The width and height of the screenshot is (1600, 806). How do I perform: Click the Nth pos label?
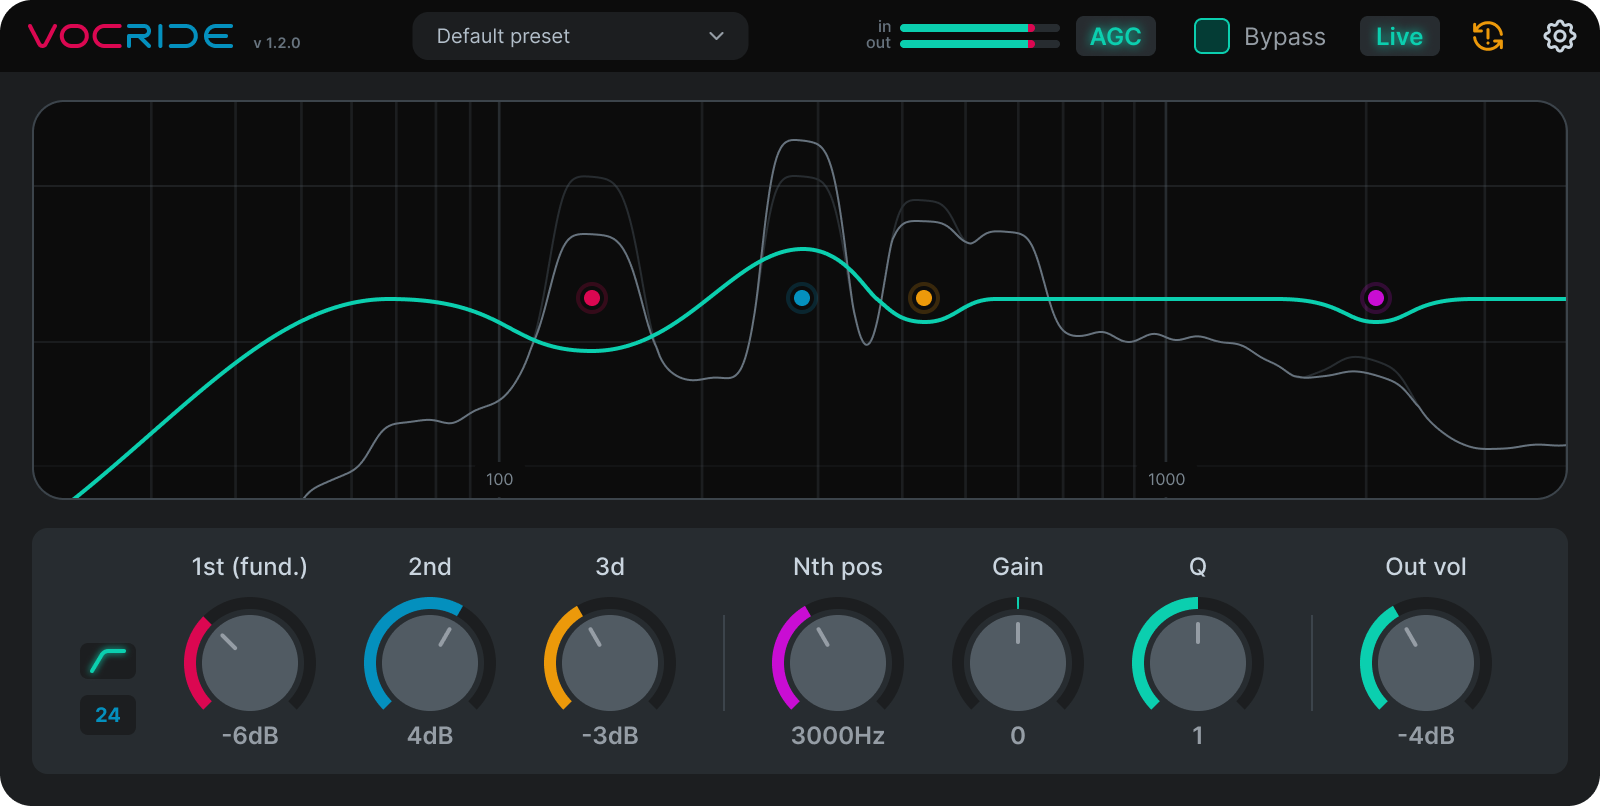838,567
